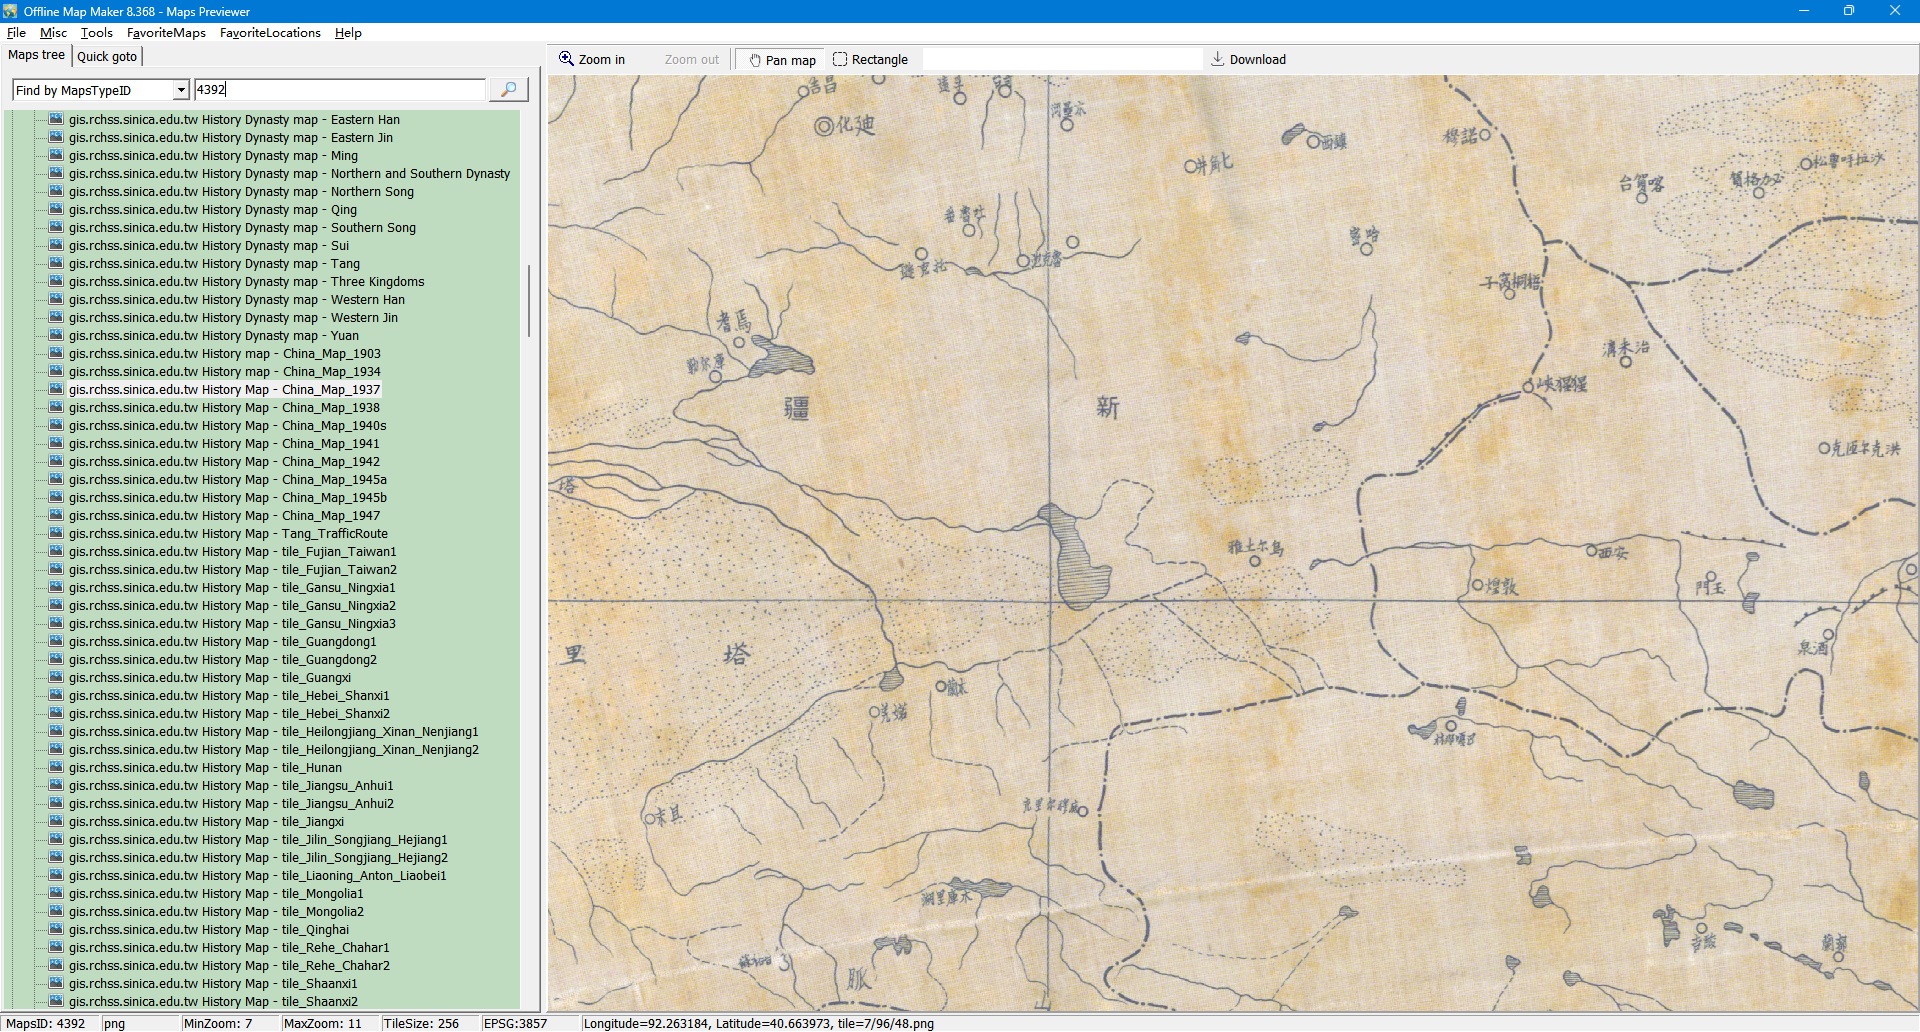The height and width of the screenshot is (1032, 1920).
Task: Open the Find by MapsTypeID dropdown
Action: (181, 90)
